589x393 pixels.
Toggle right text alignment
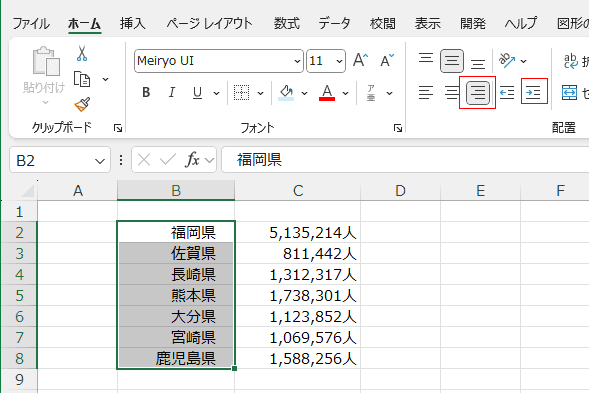(478, 92)
